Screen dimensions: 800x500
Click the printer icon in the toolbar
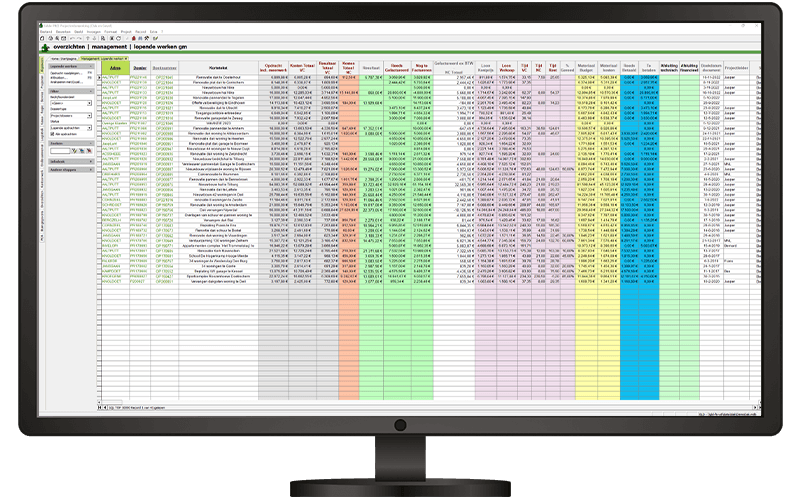[51, 38]
